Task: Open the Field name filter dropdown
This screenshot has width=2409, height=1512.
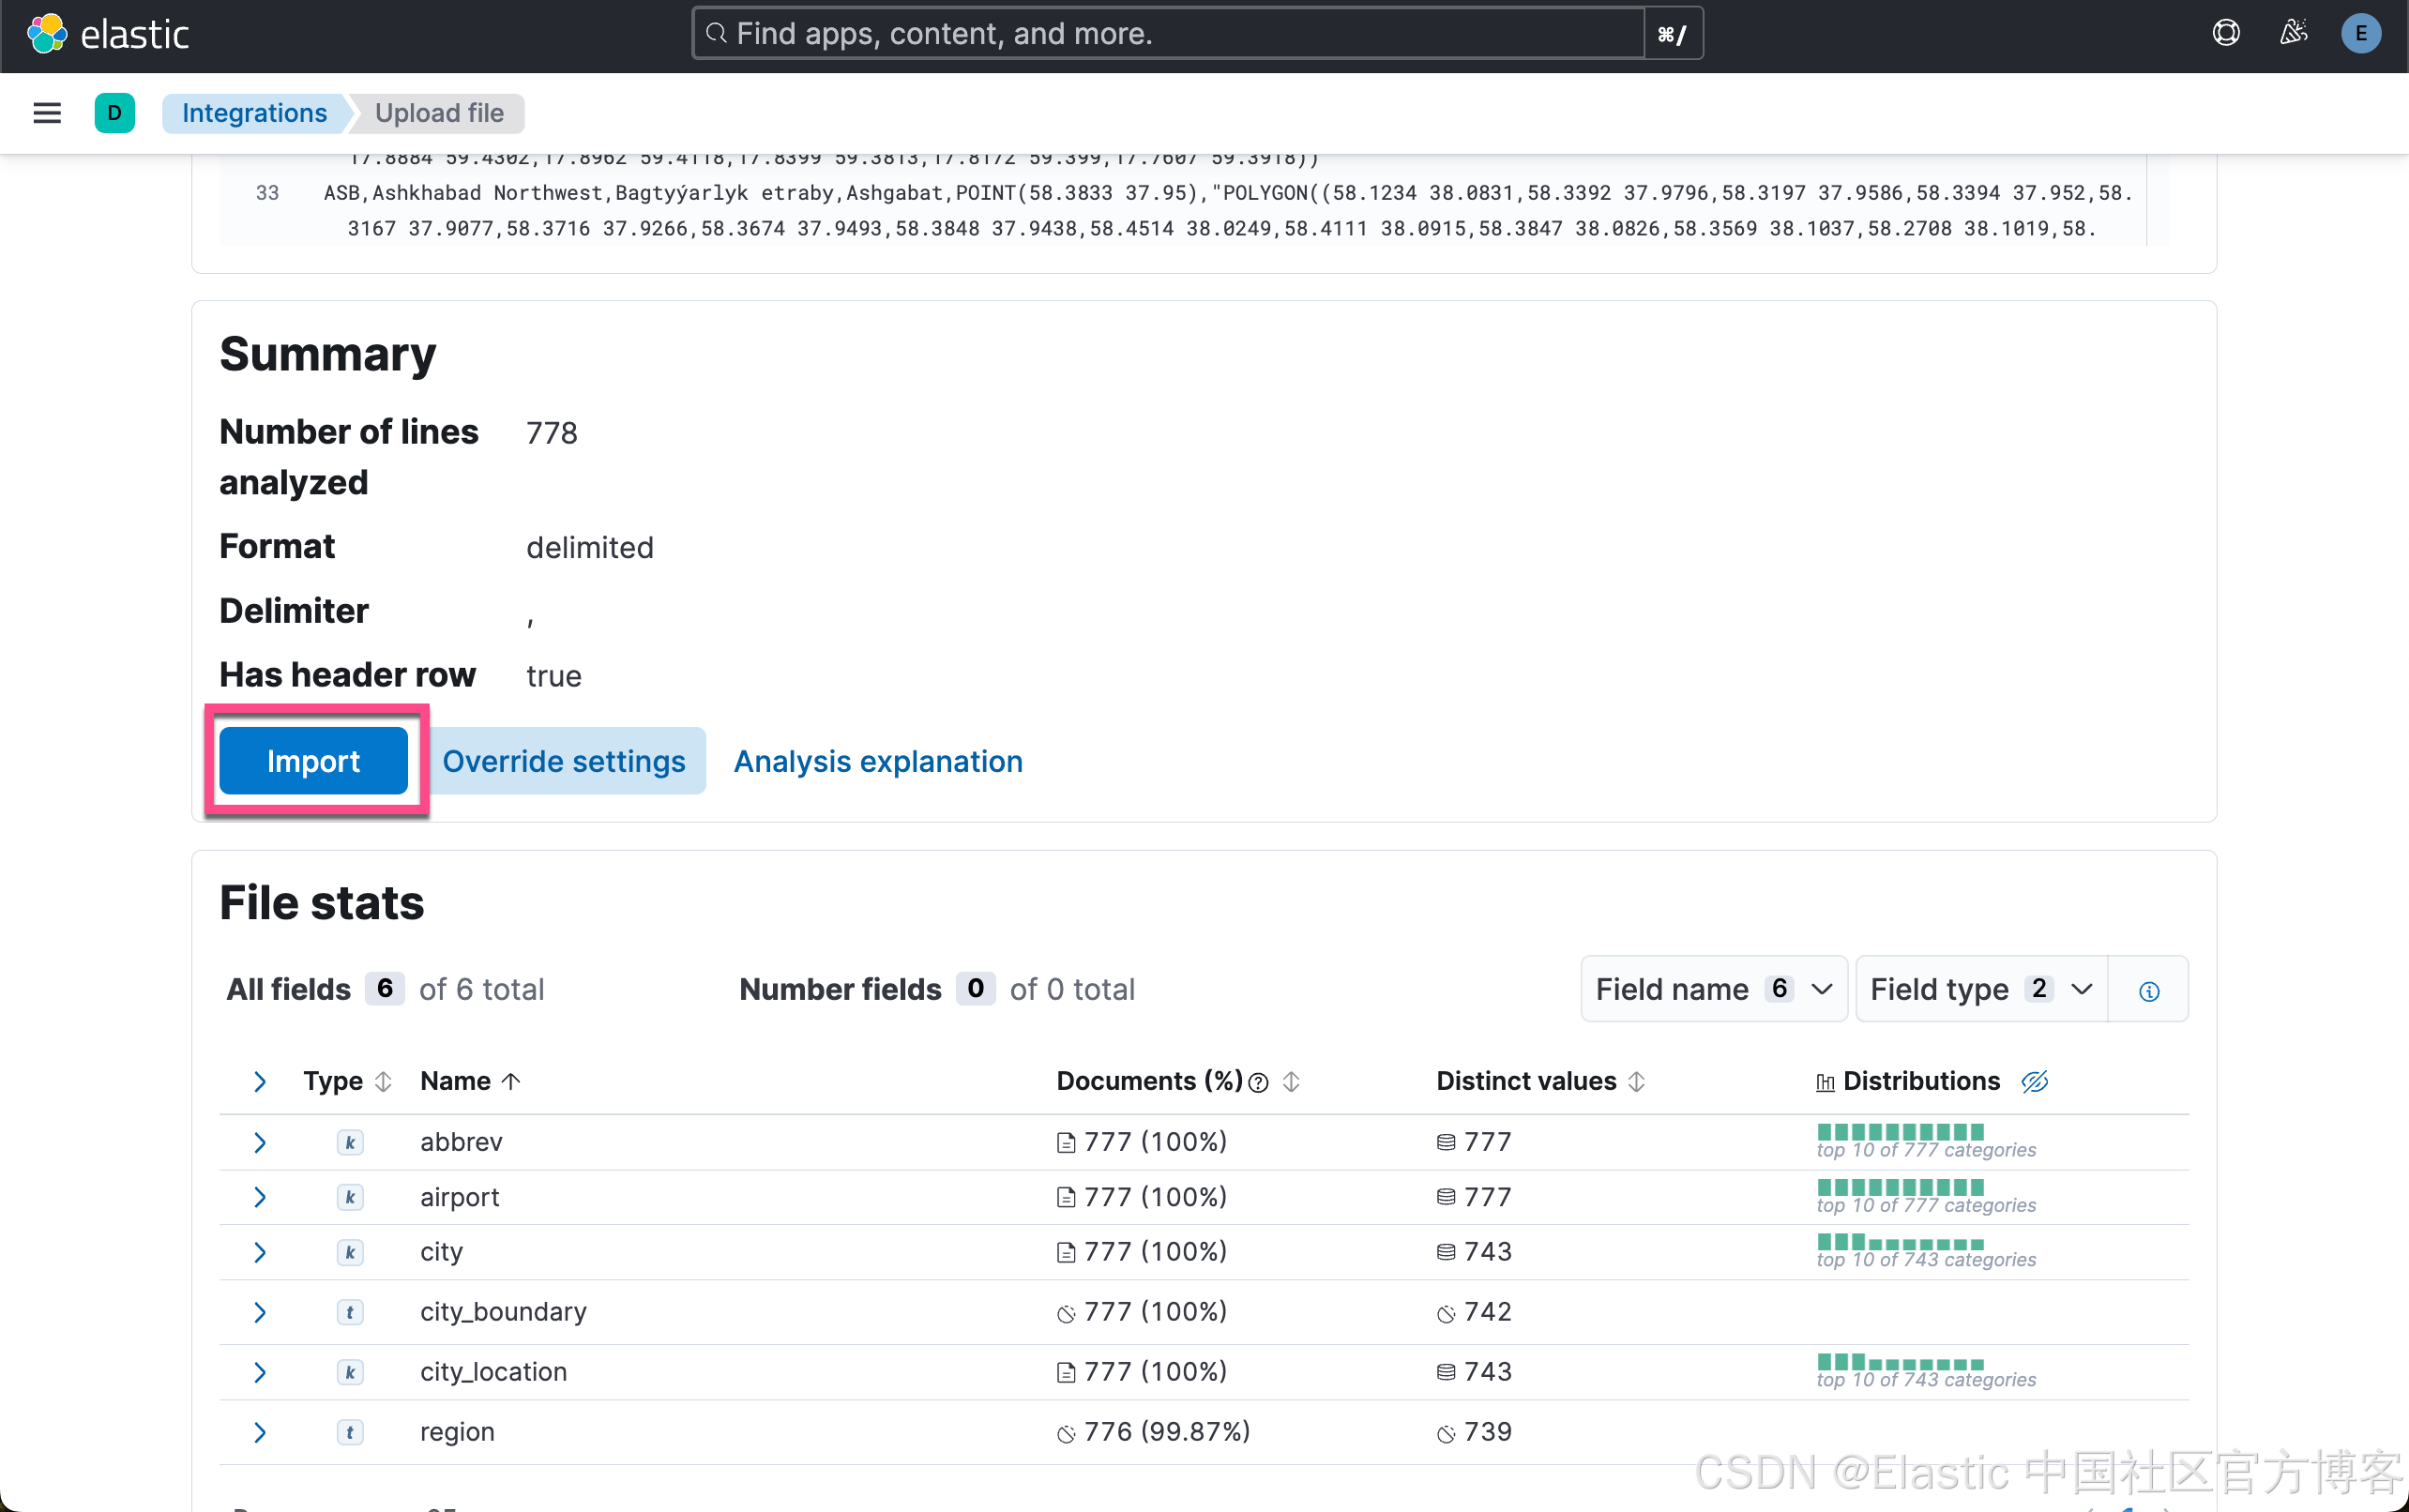Action: (x=1712, y=989)
